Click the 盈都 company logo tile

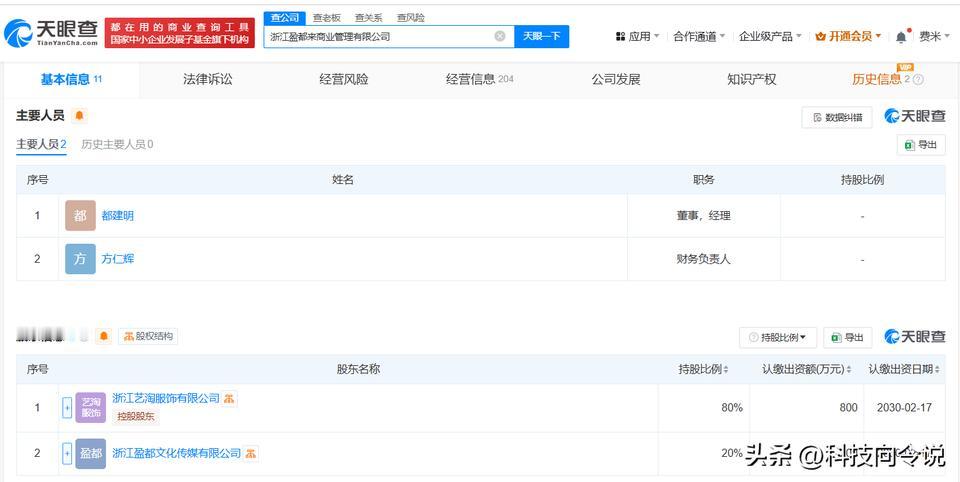(91, 454)
